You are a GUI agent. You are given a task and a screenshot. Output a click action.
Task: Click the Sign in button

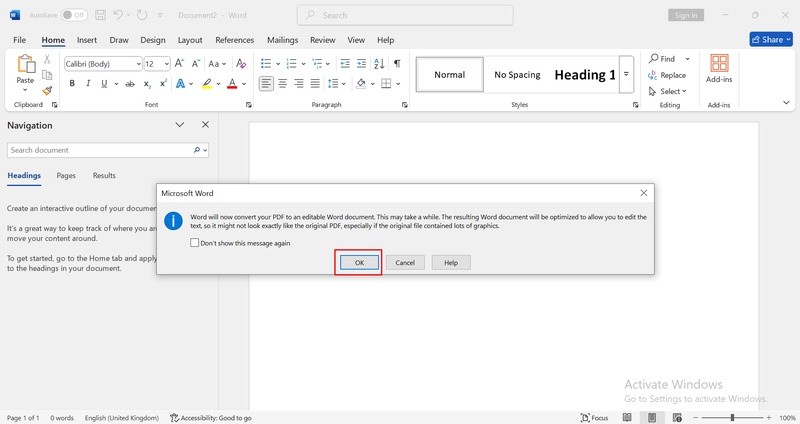(x=686, y=15)
